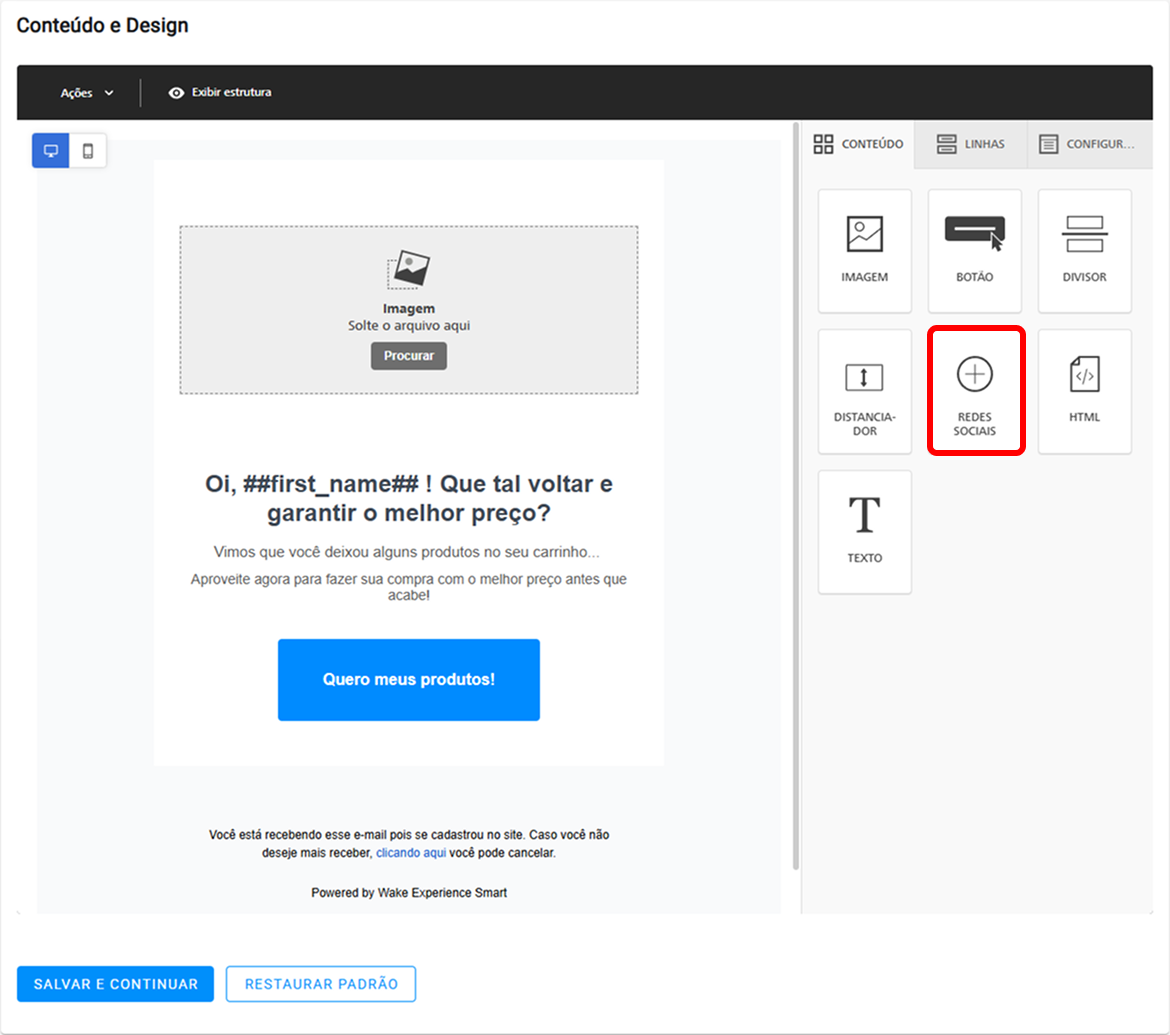
Task: Click the image placeholder icon in drop zone
Action: [409, 269]
